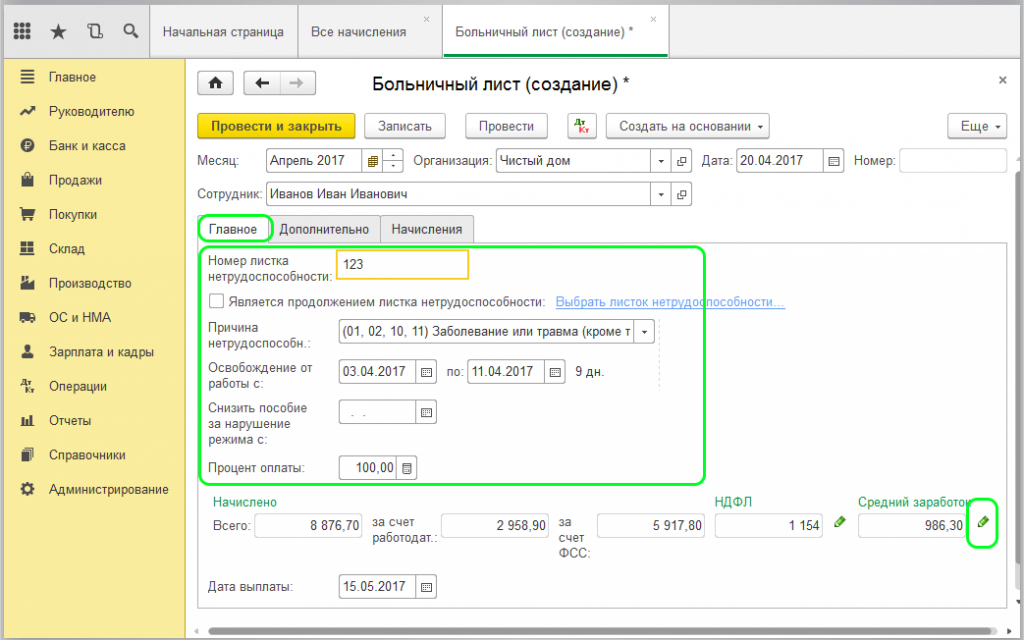Open favorites star icon
Image resolution: width=1024 pixels, height=640 pixels.
[58, 31]
